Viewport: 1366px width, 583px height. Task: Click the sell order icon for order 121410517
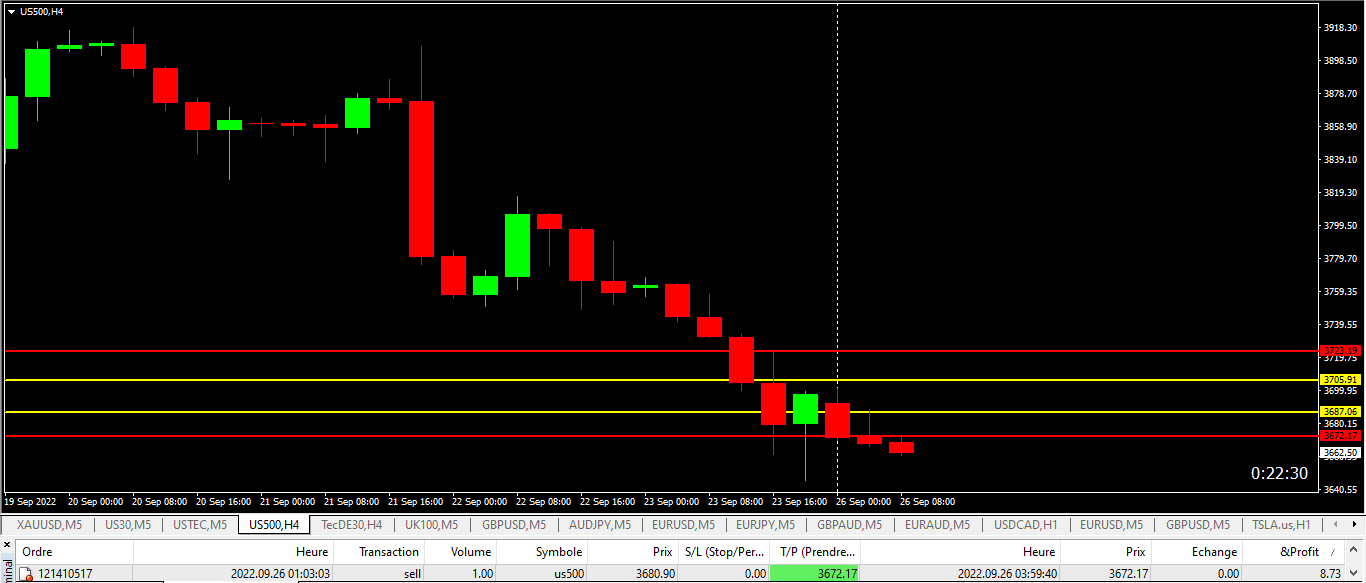[27, 574]
